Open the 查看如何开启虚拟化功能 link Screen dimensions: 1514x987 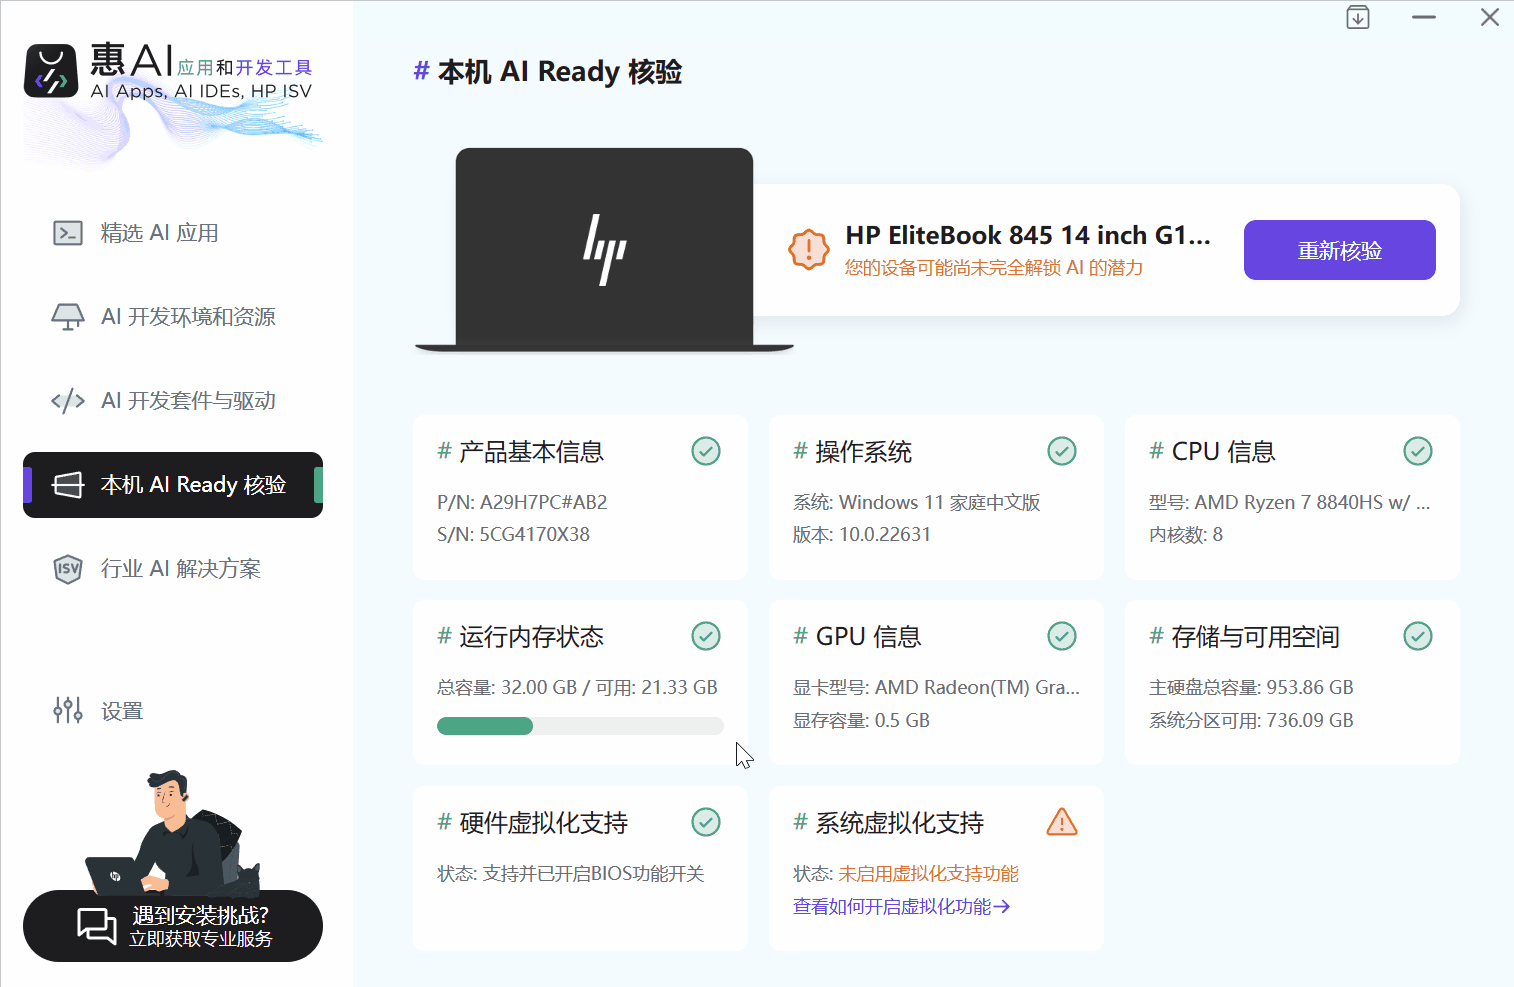902,906
